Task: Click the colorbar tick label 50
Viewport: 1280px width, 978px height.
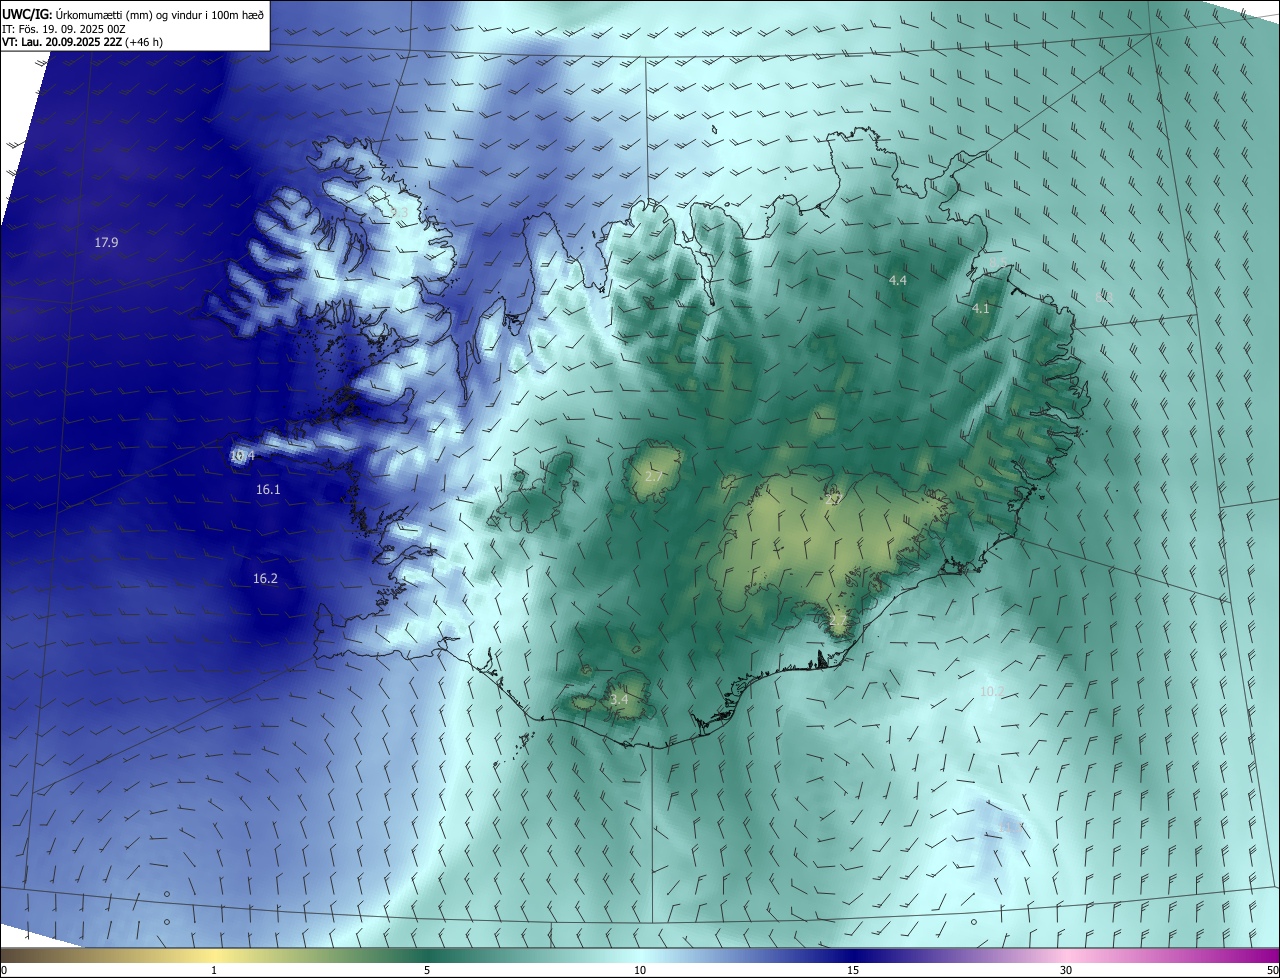Action: pyautogui.click(x=1272, y=970)
